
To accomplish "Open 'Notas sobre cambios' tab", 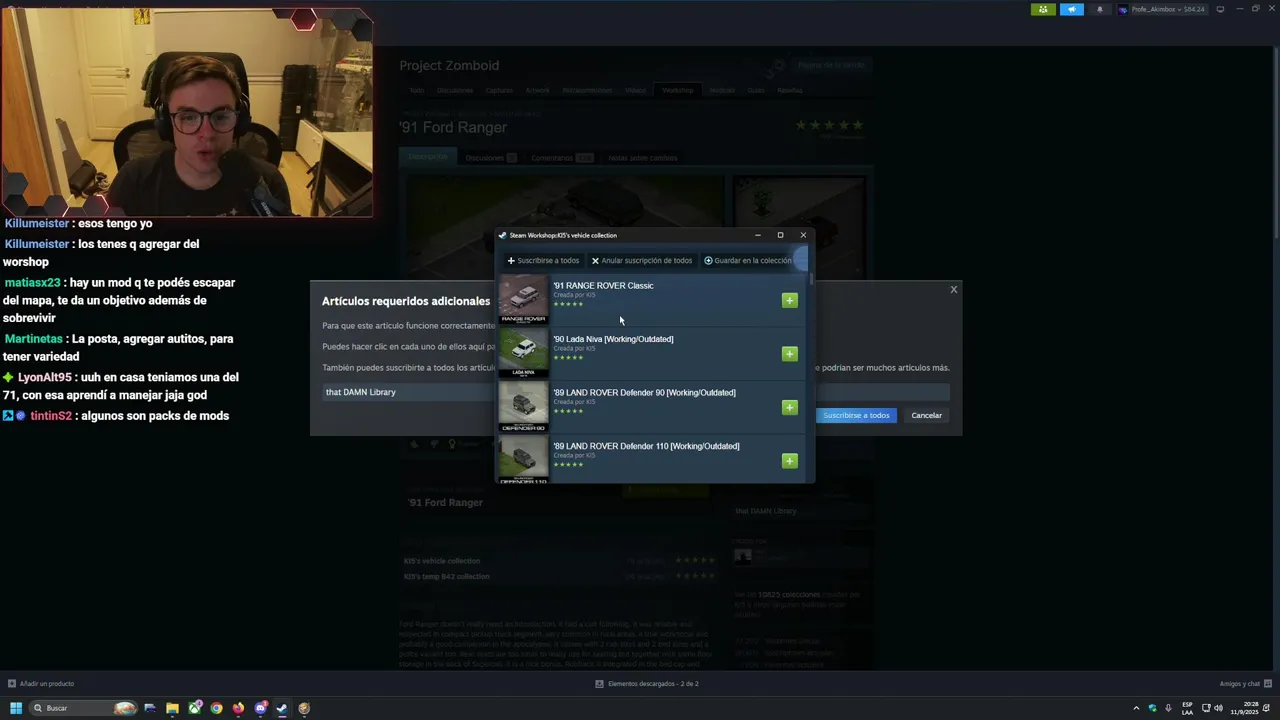I will tap(642, 158).
